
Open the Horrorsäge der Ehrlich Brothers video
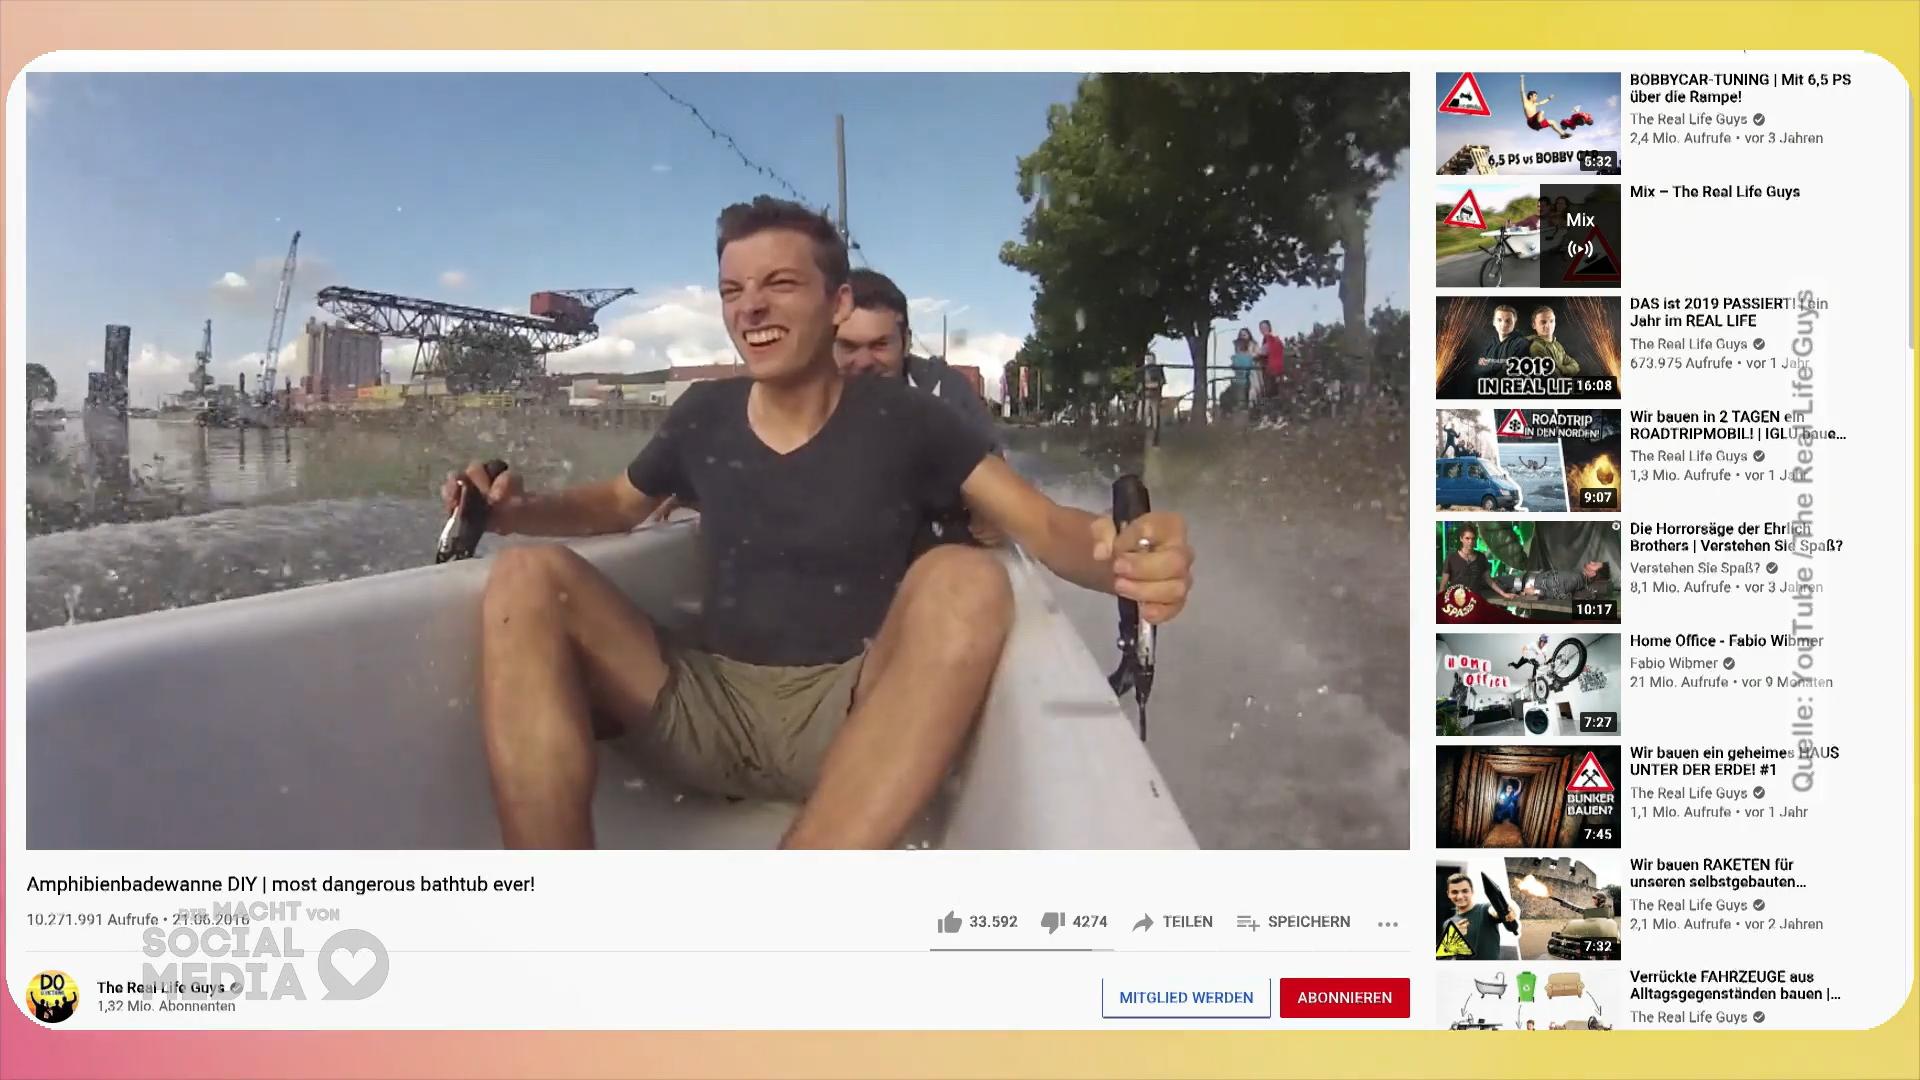coord(1527,572)
